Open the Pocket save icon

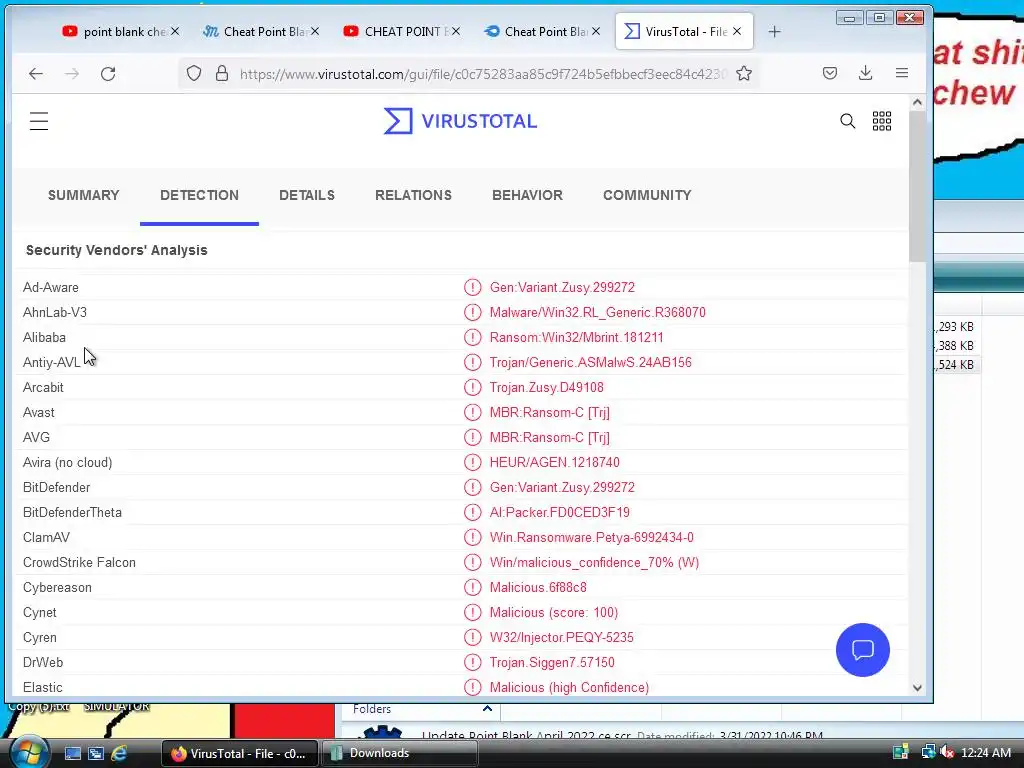pos(829,73)
